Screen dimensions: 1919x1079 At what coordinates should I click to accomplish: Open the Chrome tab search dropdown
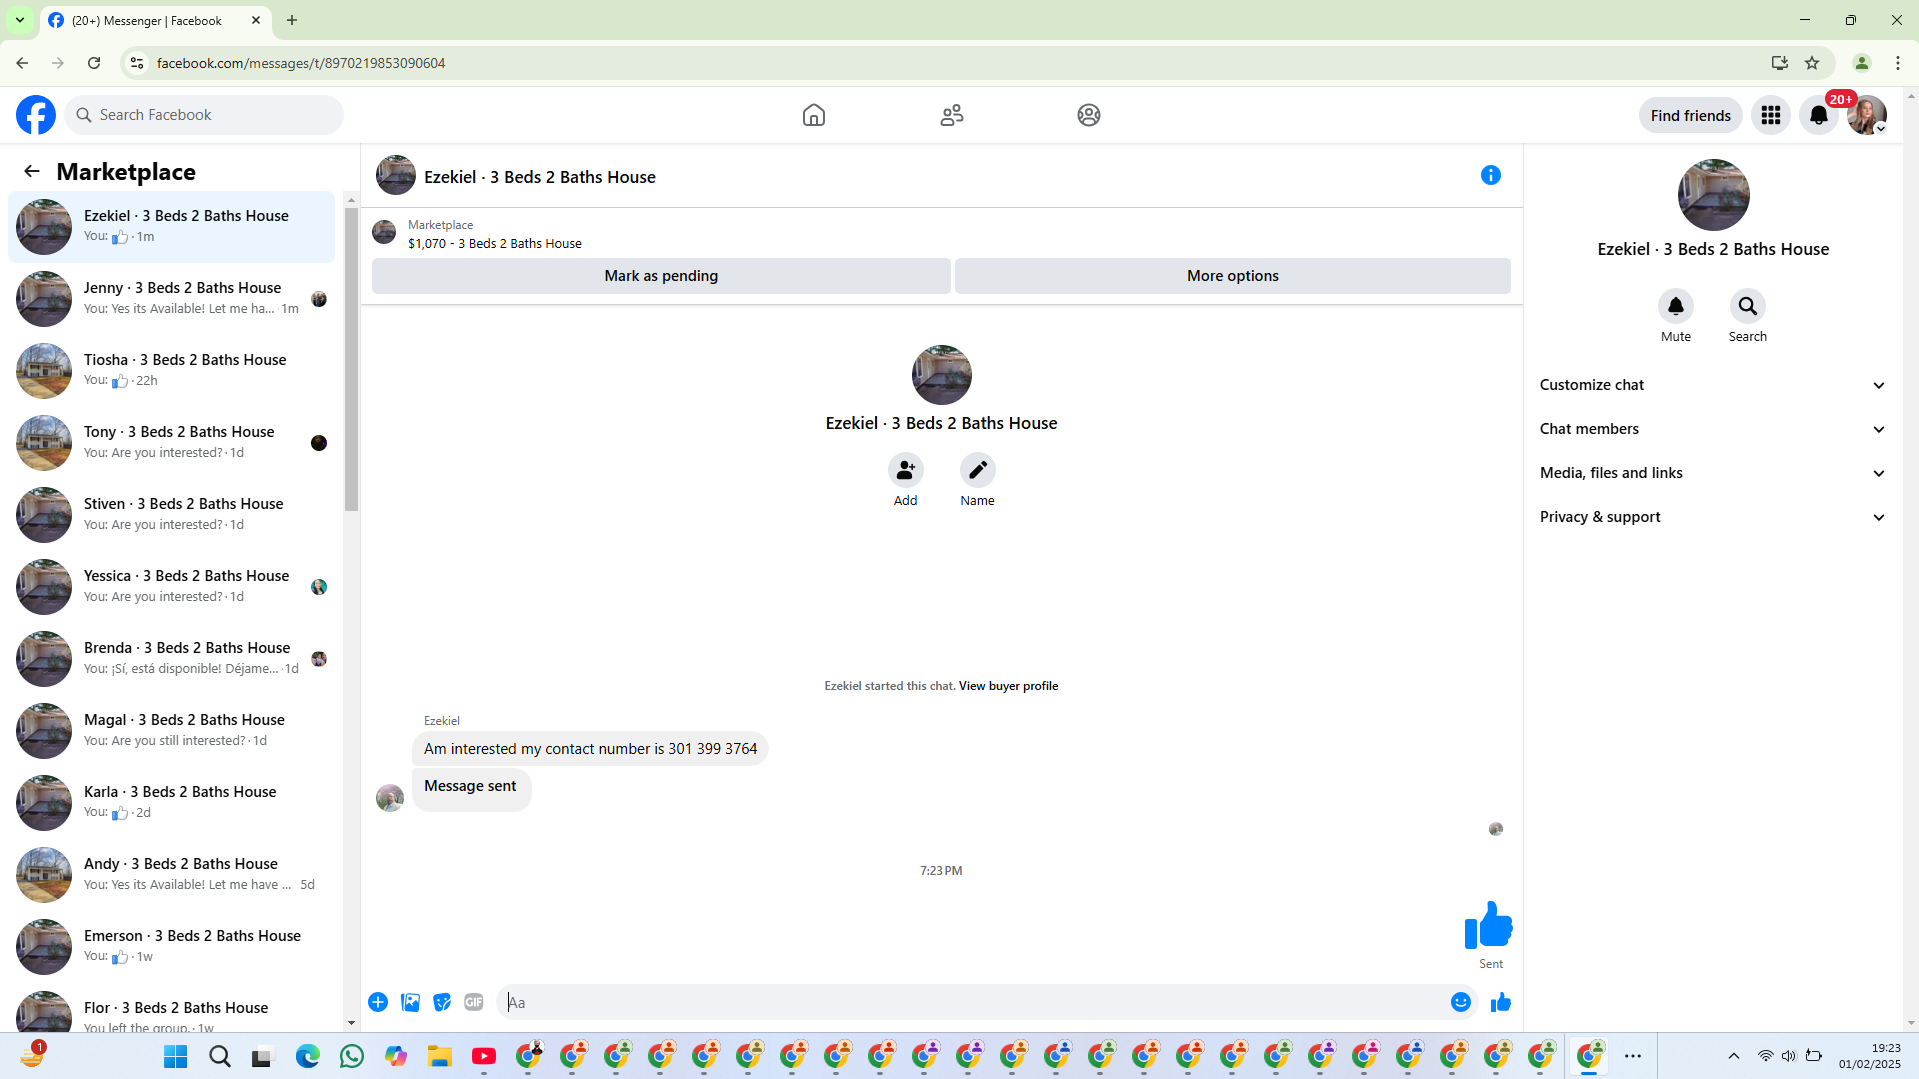point(20,20)
